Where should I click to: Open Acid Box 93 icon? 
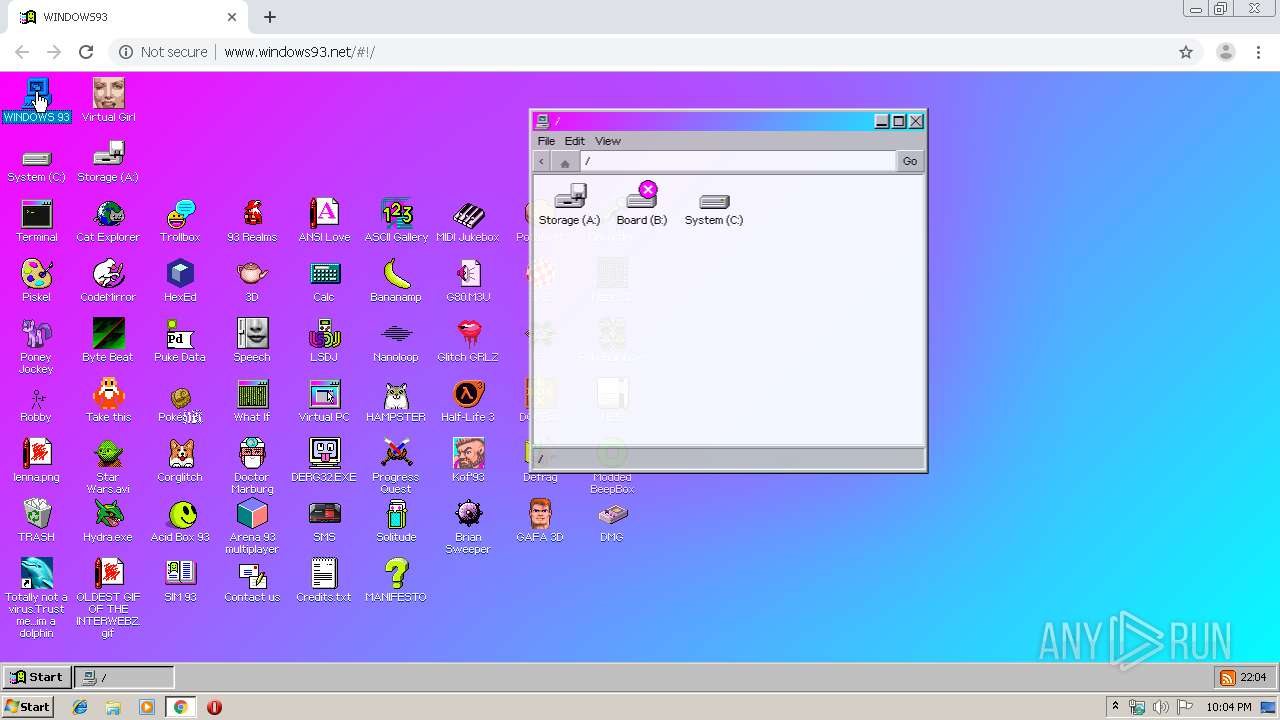pos(180,521)
